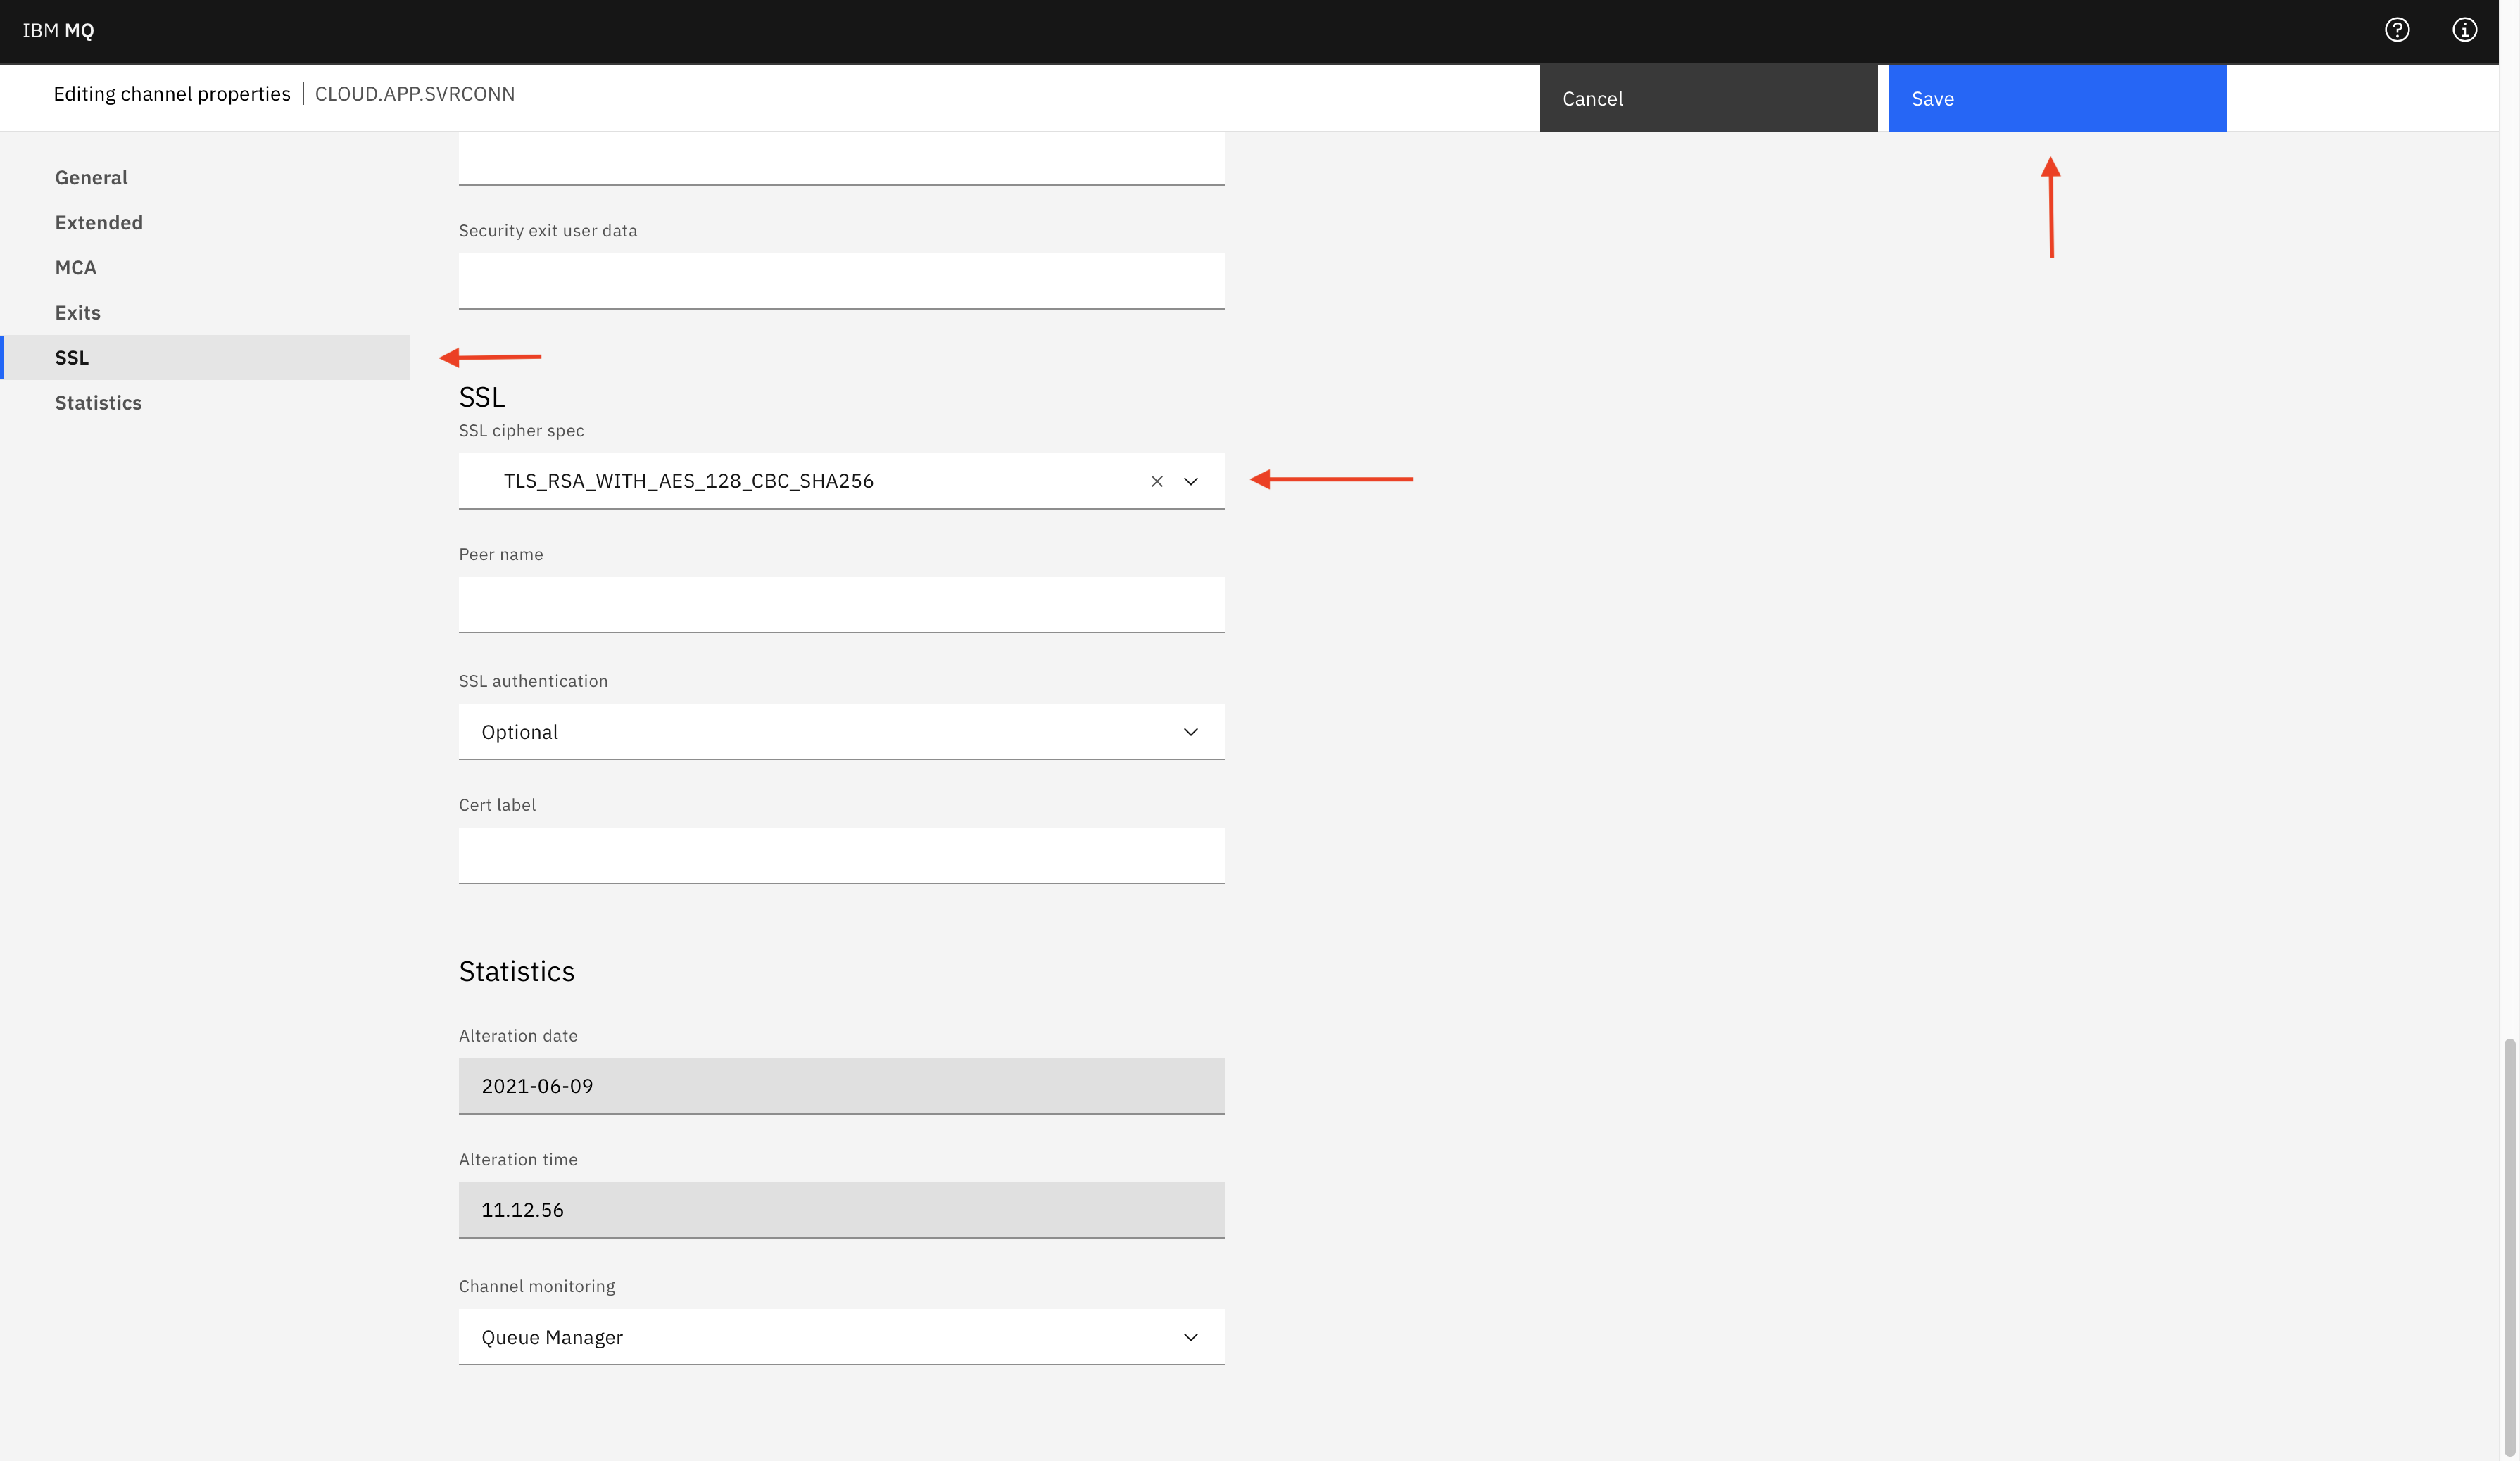Screen dimensions: 2520x1461
Task: Open the Channel monitoring dropdown
Action: coord(840,1337)
